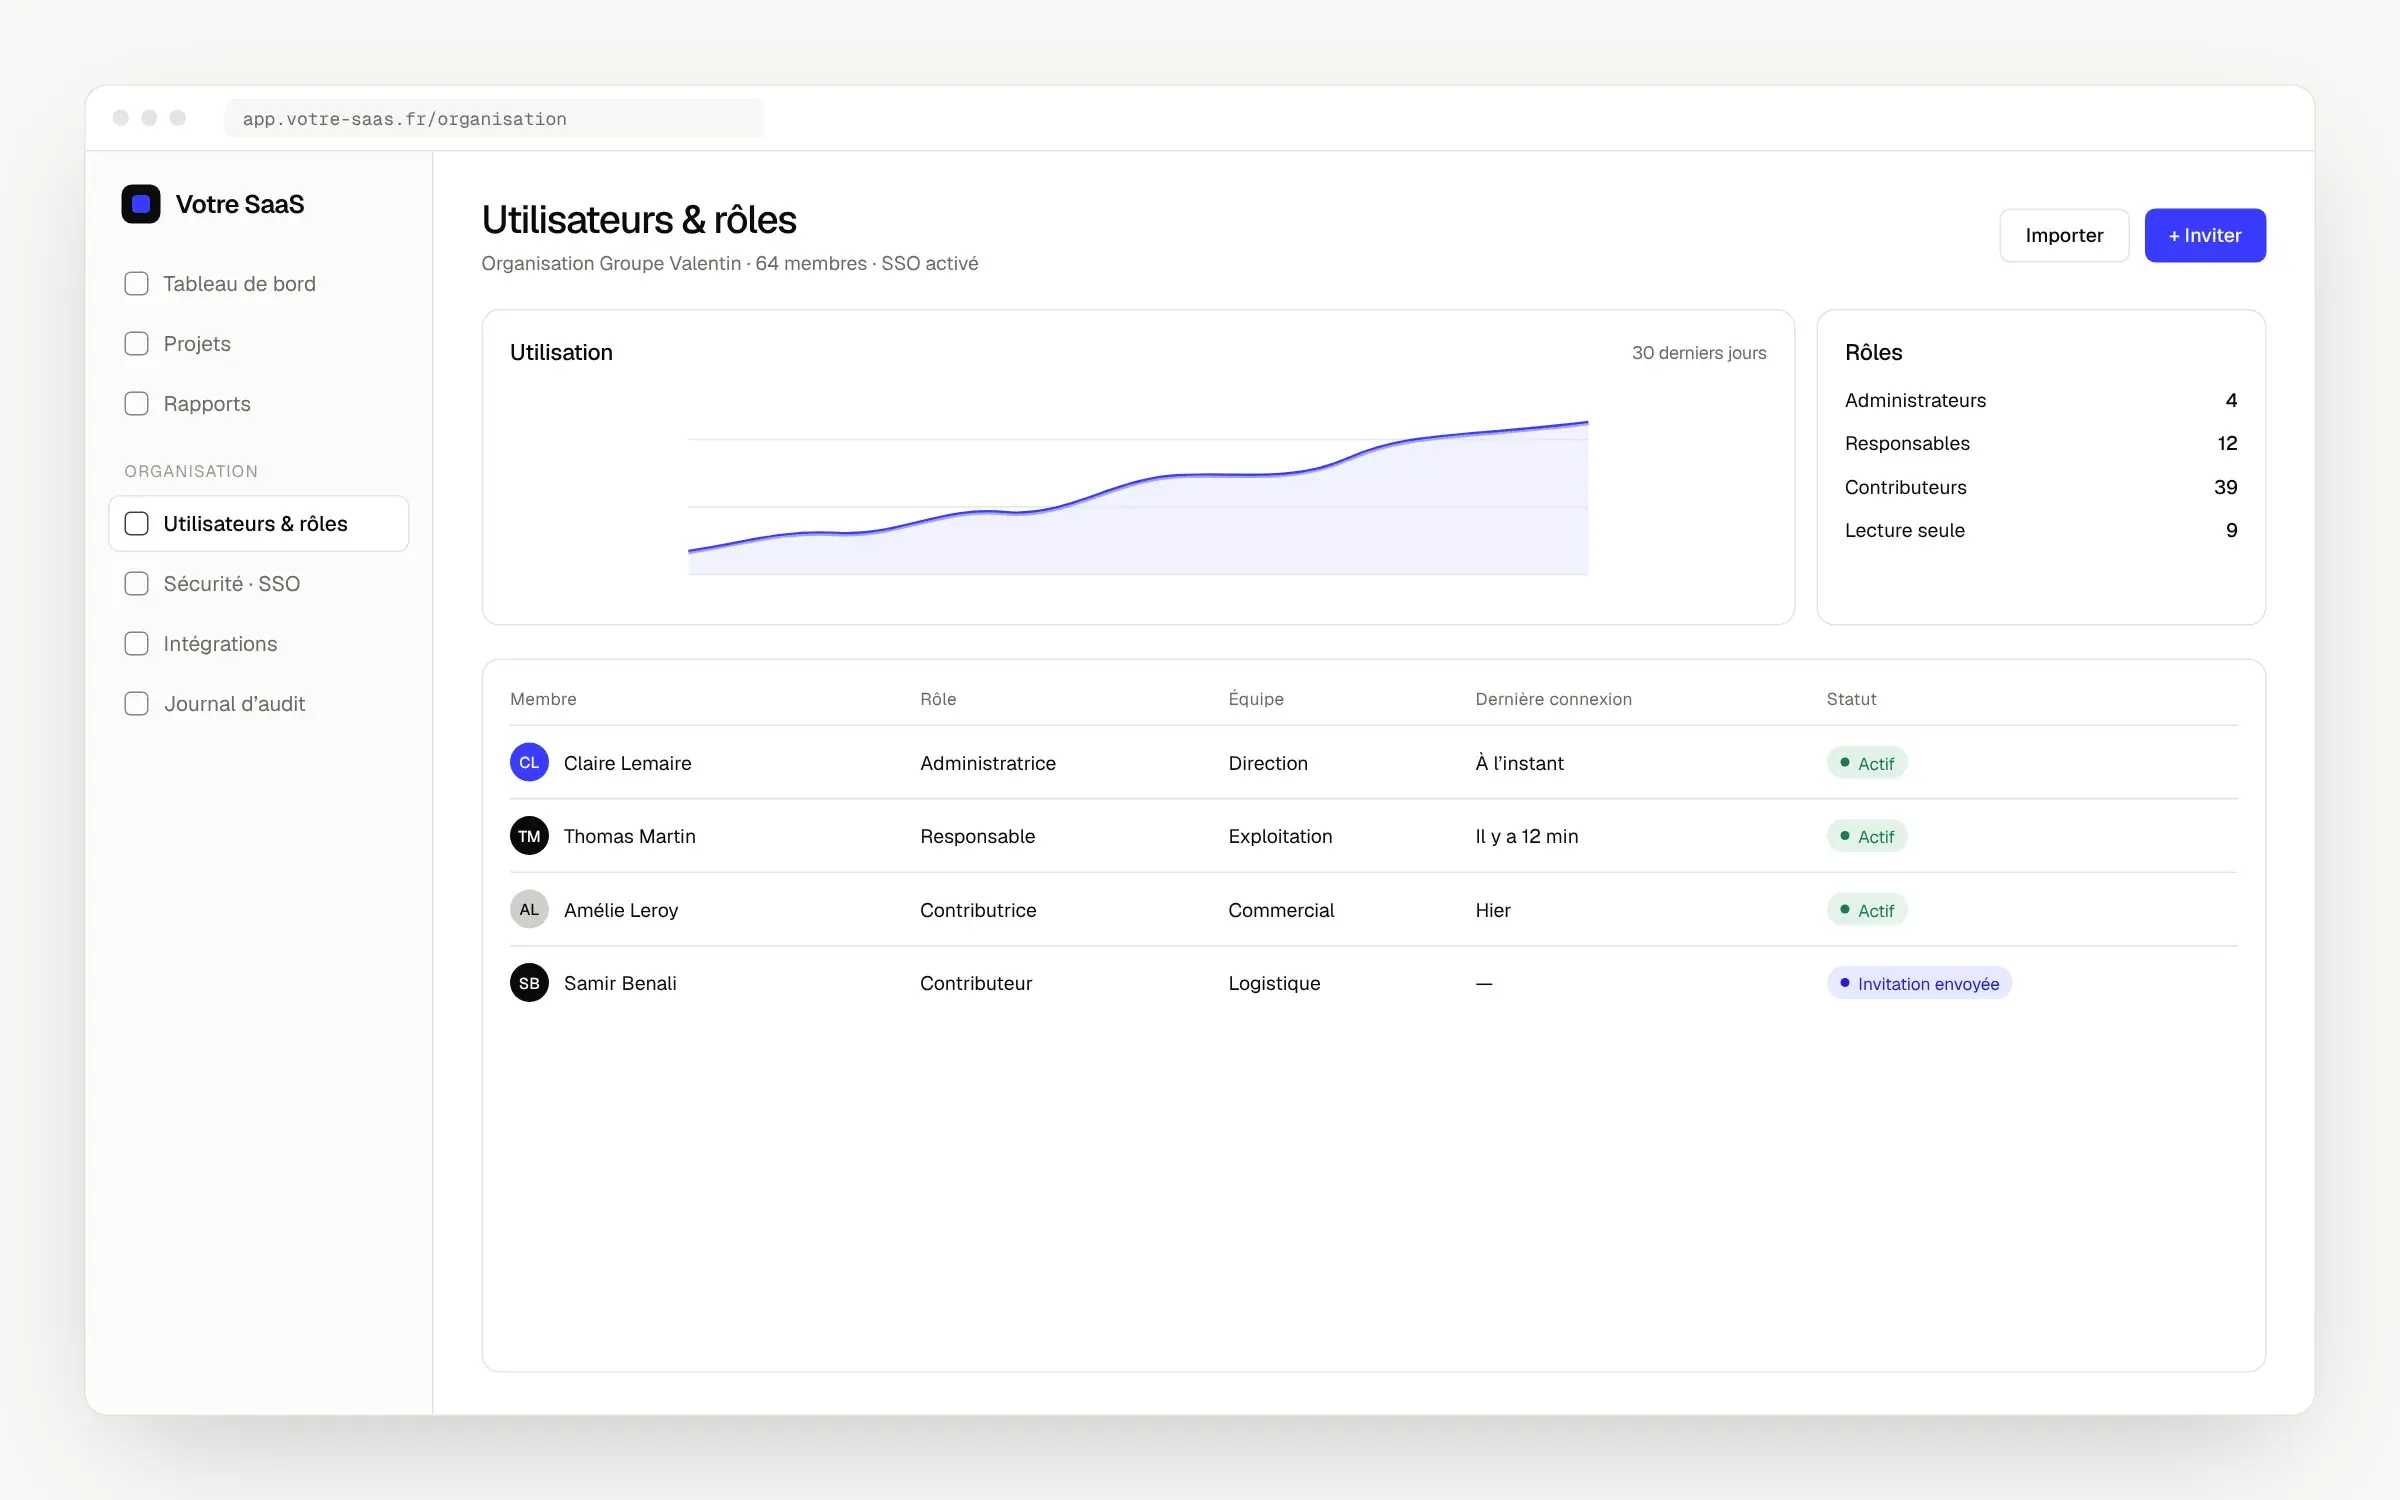
Task: Click the Direction team cell
Action: coord(1268,763)
